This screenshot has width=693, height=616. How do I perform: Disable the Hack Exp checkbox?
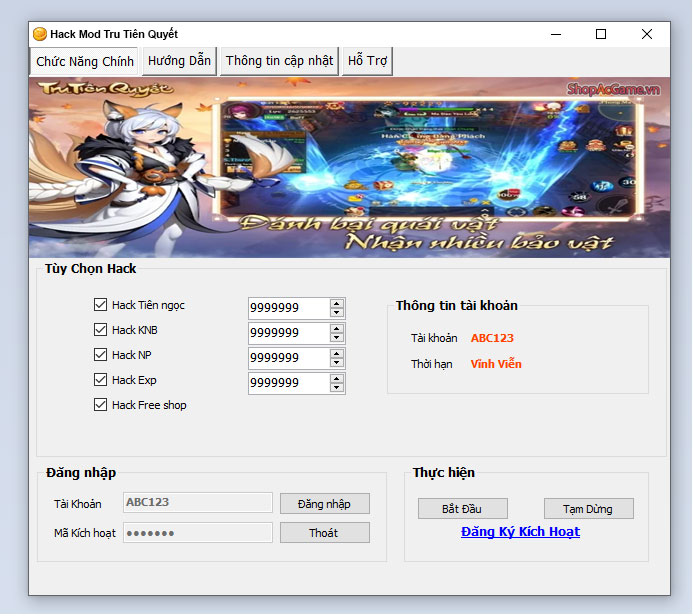[100, 380]
